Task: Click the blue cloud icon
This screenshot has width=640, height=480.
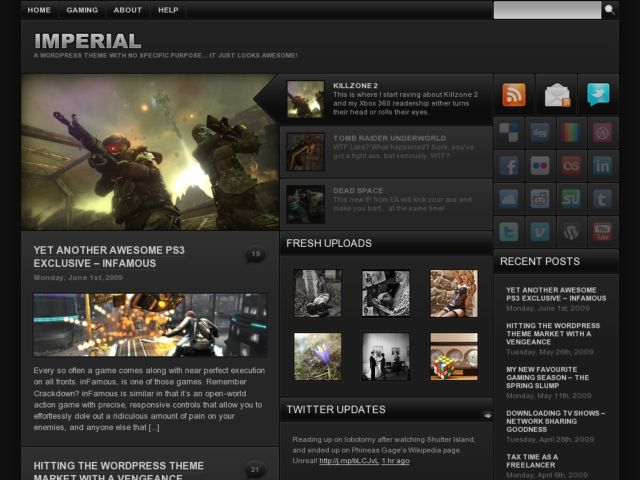Action: pos(509,199)
